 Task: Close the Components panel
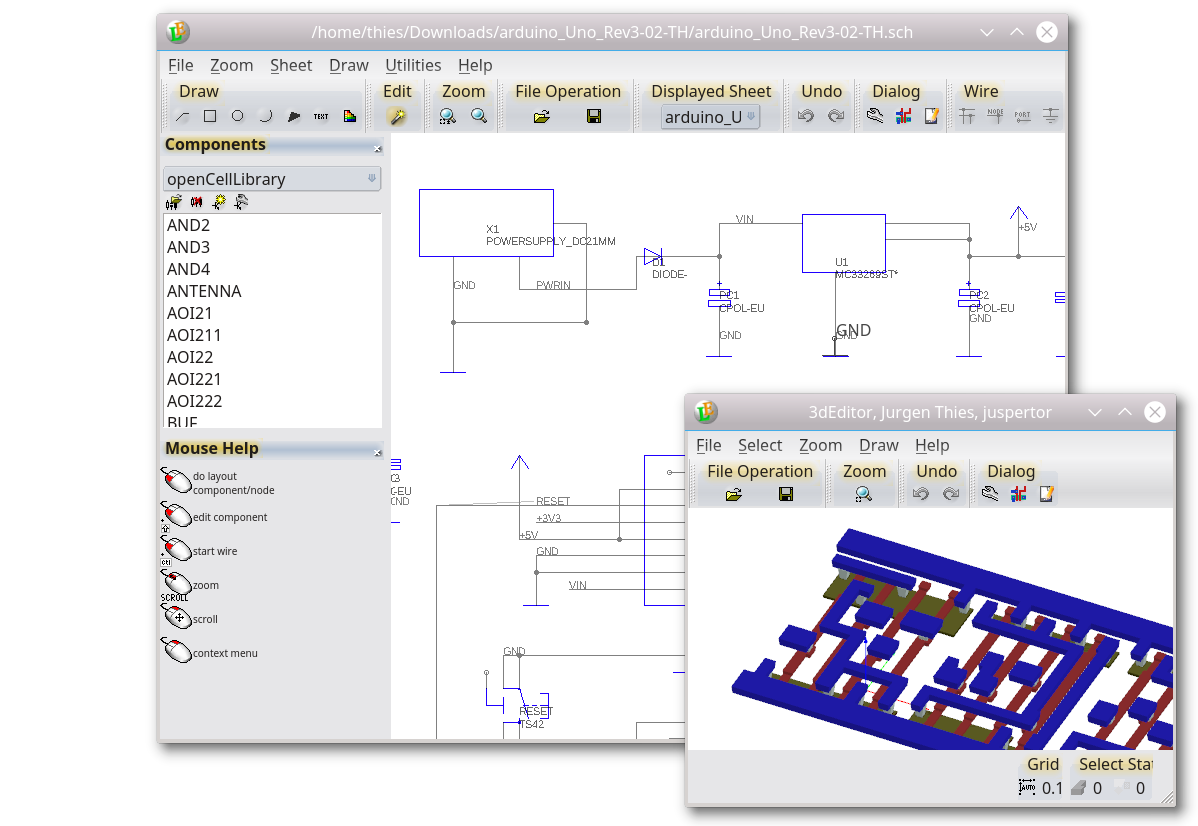[377, 149]
